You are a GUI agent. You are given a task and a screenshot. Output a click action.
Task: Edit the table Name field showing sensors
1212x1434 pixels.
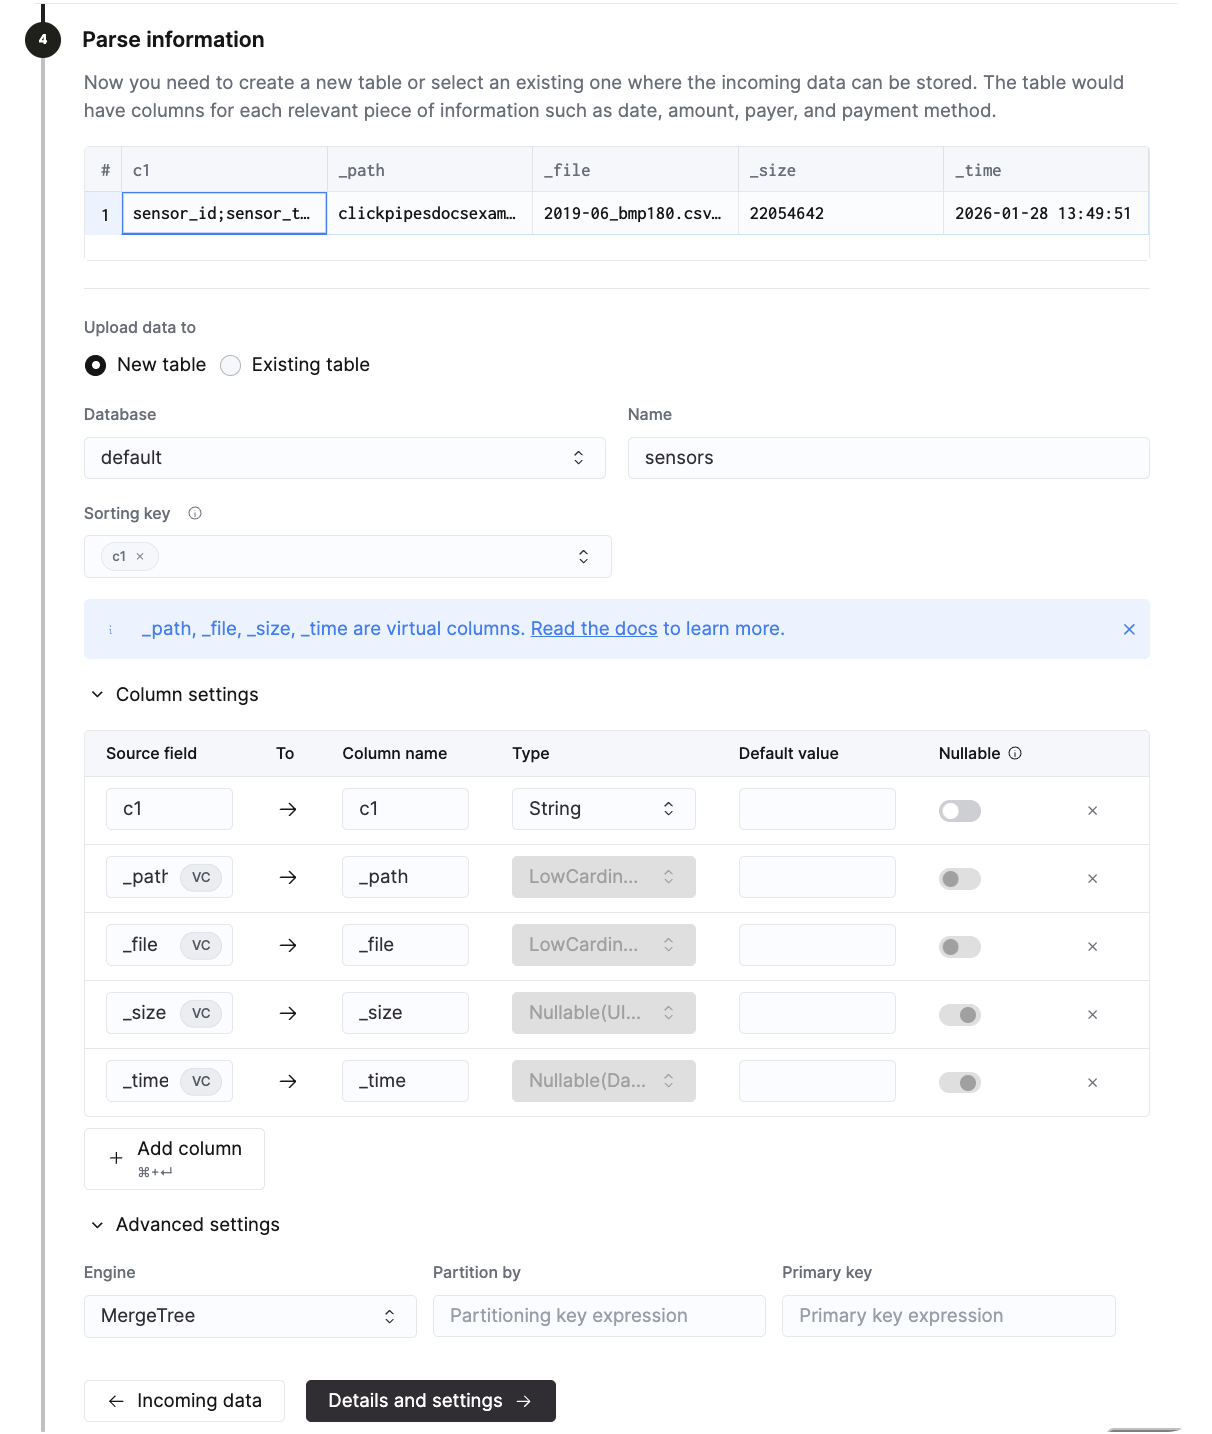click(x=888, y=457)
